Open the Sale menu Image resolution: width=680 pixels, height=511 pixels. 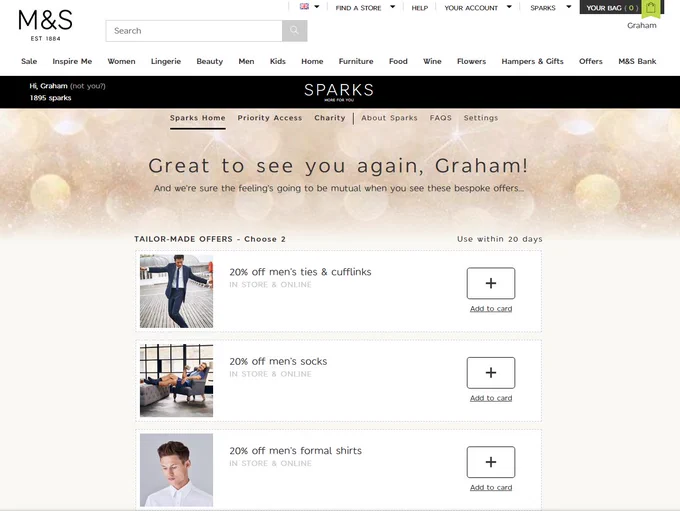click(29, 61)
